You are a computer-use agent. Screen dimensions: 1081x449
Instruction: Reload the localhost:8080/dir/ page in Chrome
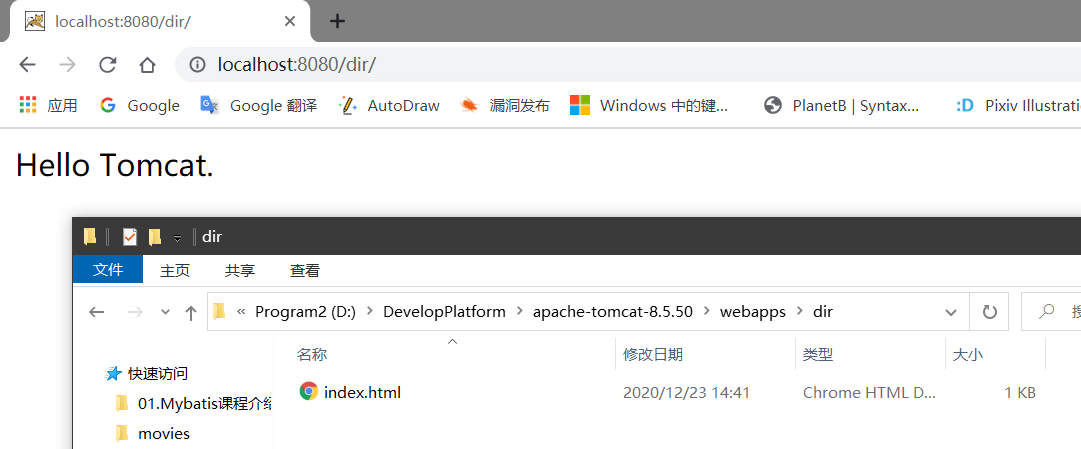[x=107, y=65]
